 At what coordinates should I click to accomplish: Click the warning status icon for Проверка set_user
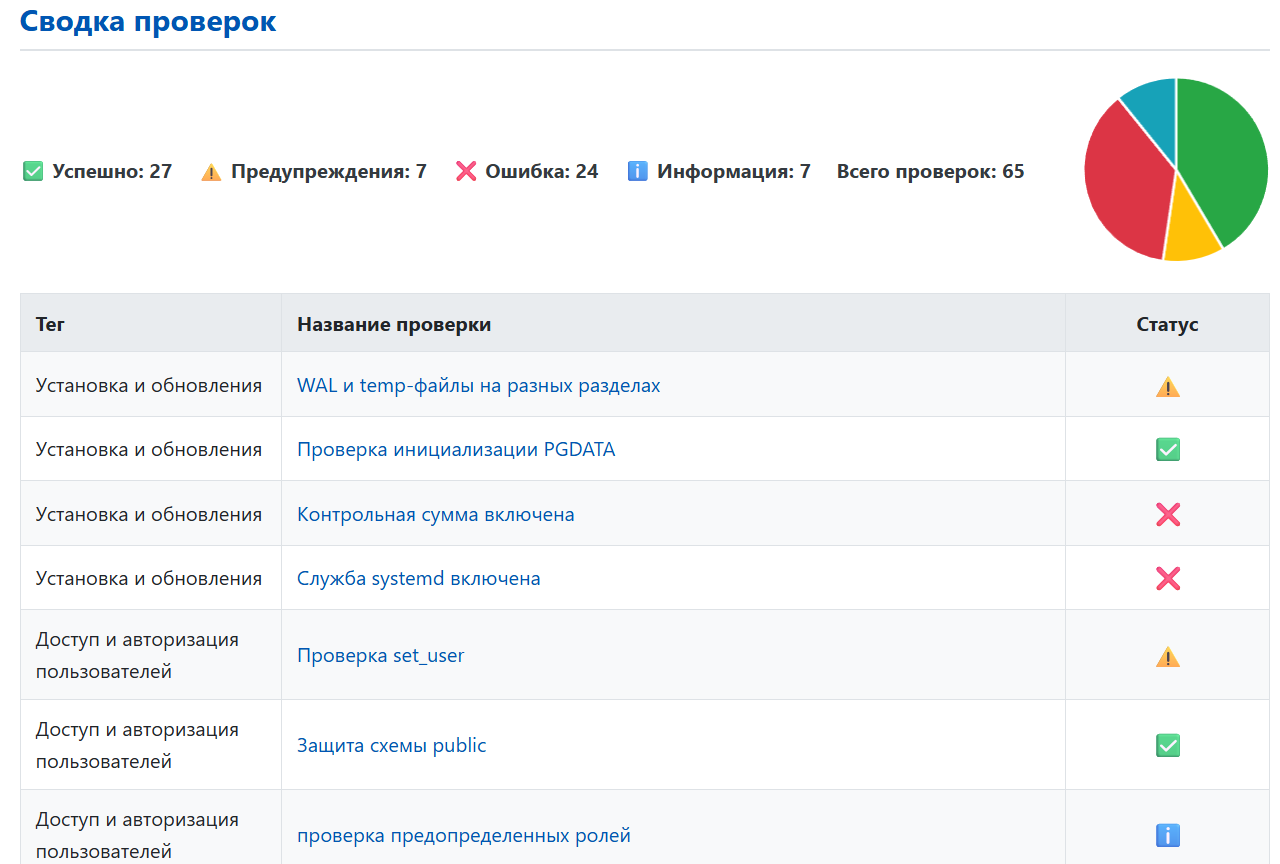tap(1167, 656)
